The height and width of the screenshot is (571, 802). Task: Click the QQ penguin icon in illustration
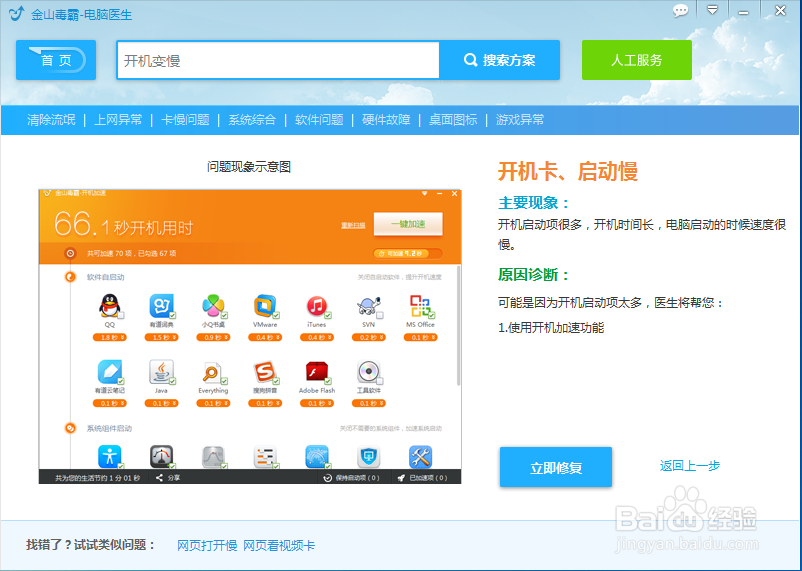(109, 306)
